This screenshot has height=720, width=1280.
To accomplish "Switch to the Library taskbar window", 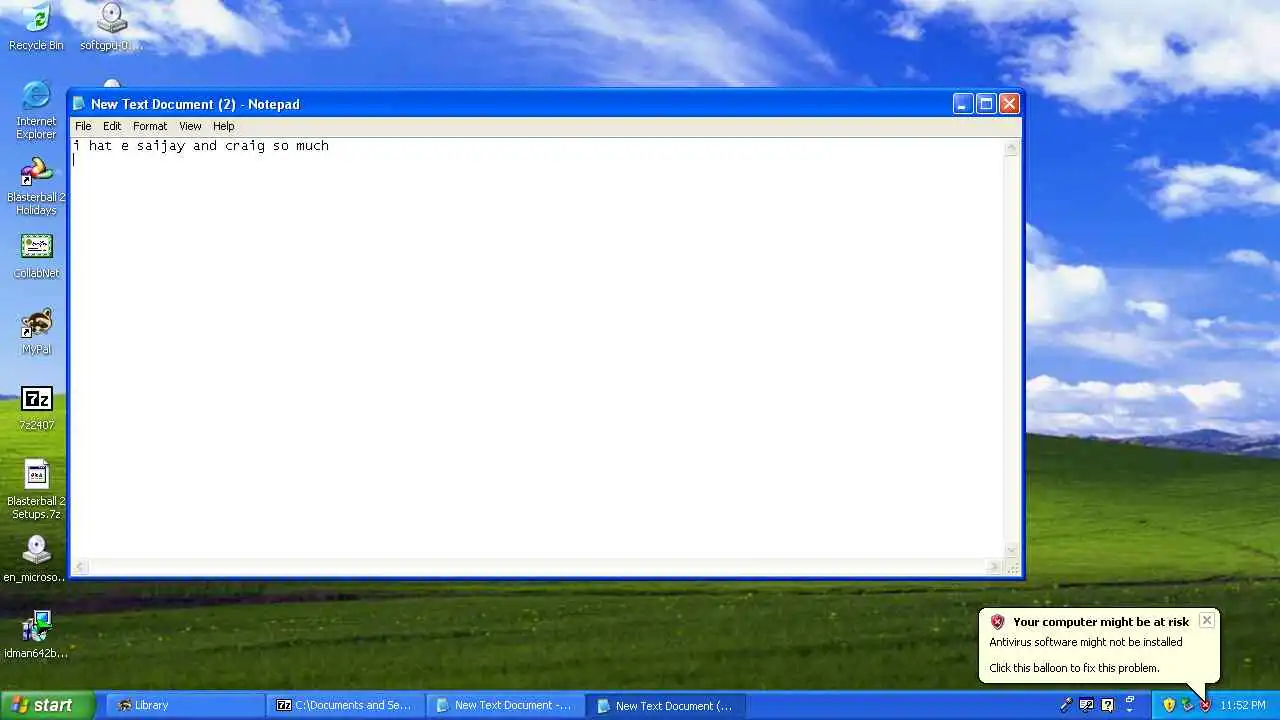I will click(x=184, y=705).
